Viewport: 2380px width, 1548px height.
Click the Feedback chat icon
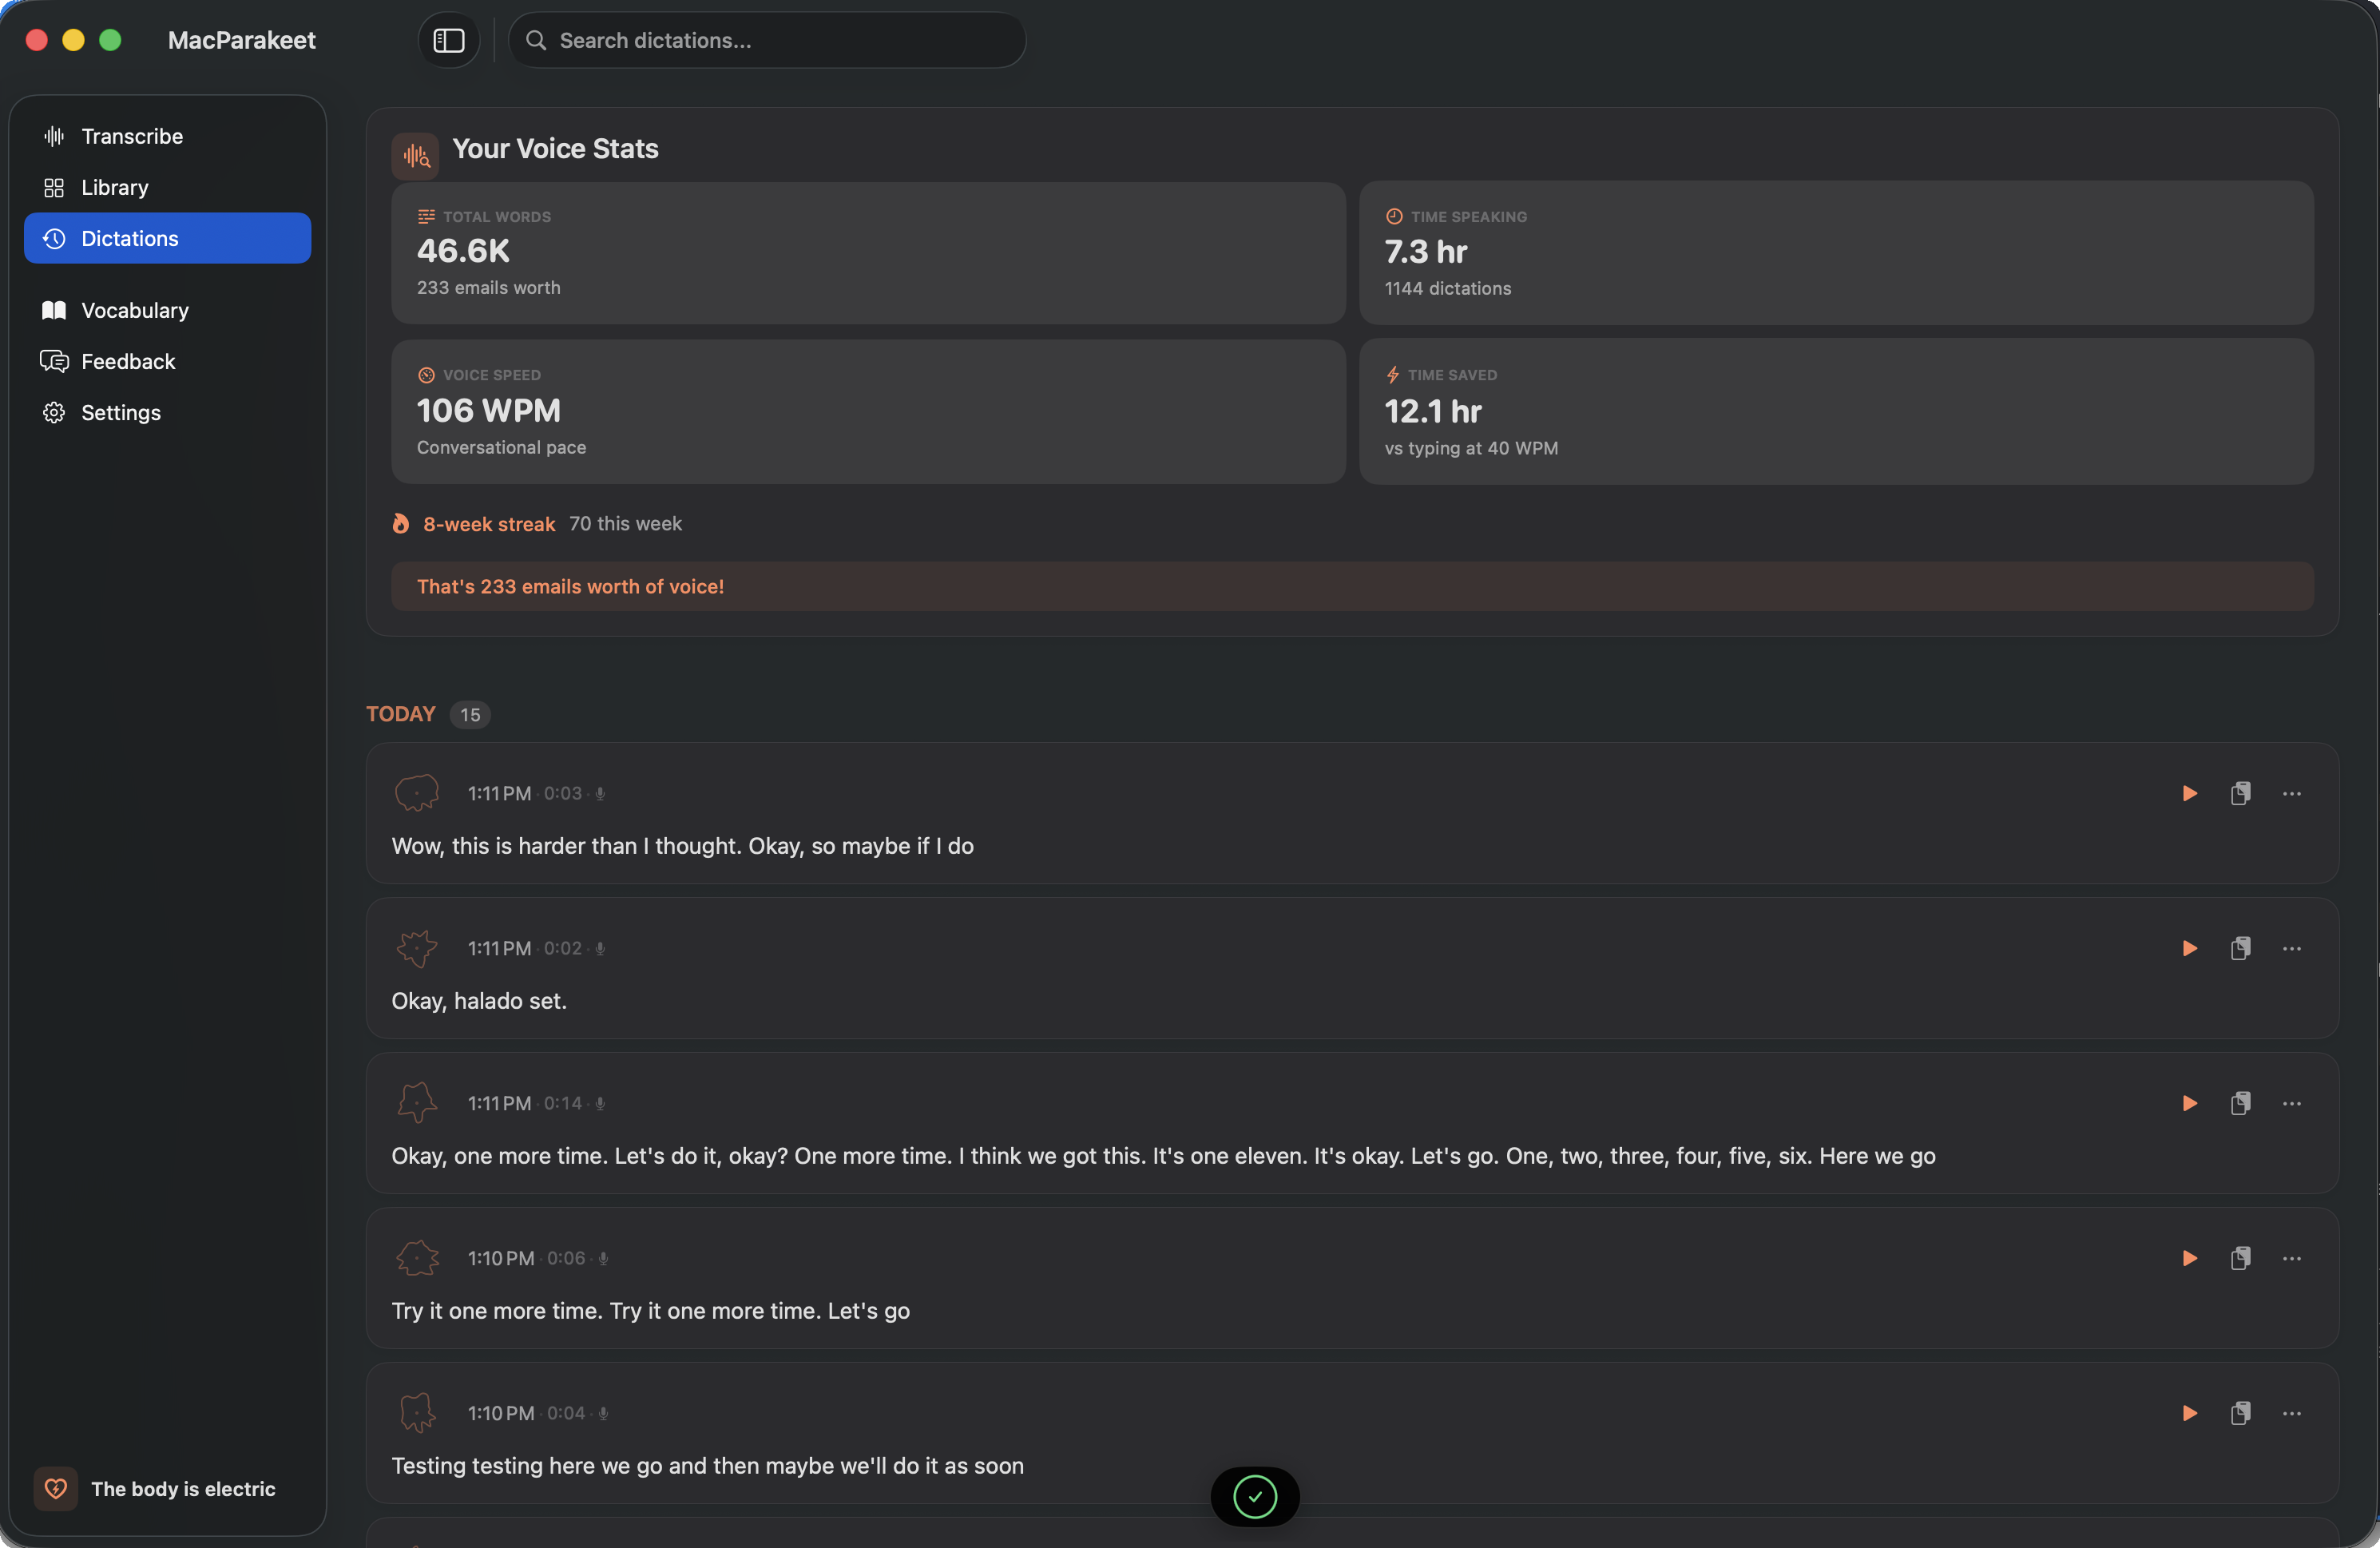(54, 361)
